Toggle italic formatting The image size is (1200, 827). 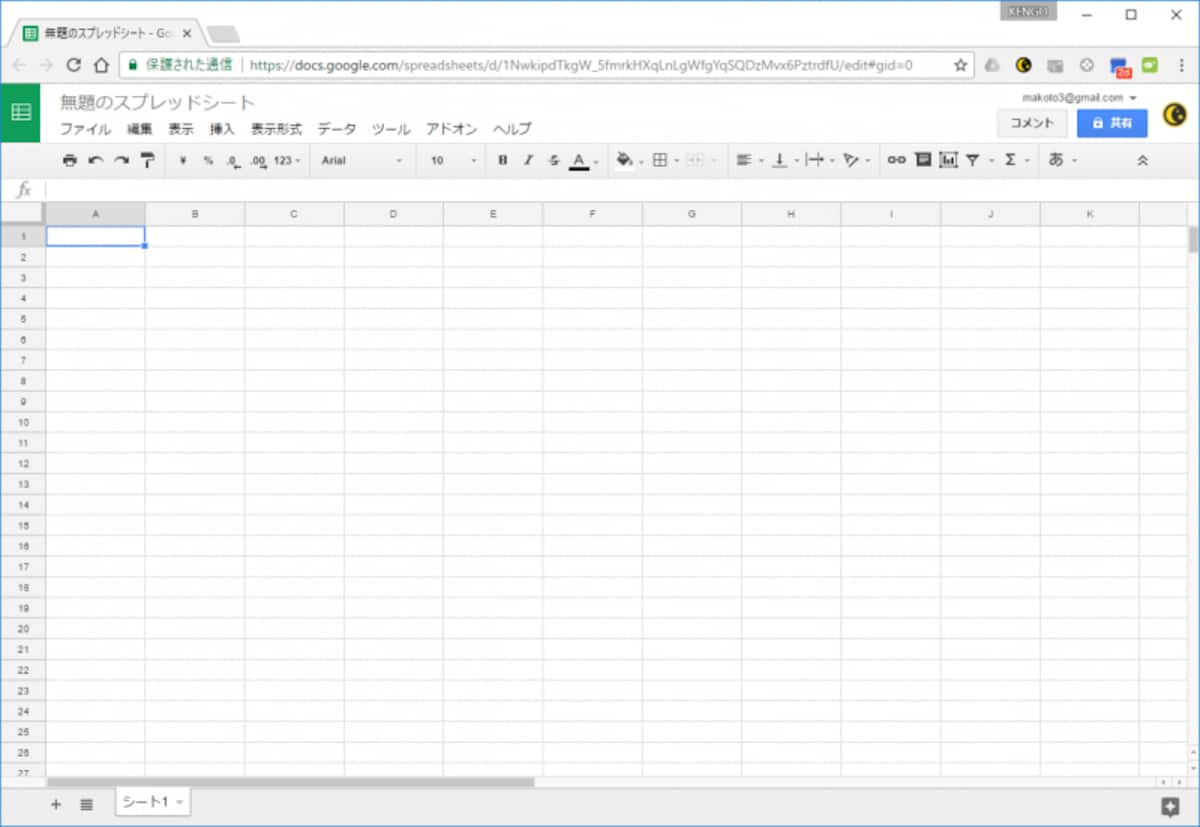(528, 160)
